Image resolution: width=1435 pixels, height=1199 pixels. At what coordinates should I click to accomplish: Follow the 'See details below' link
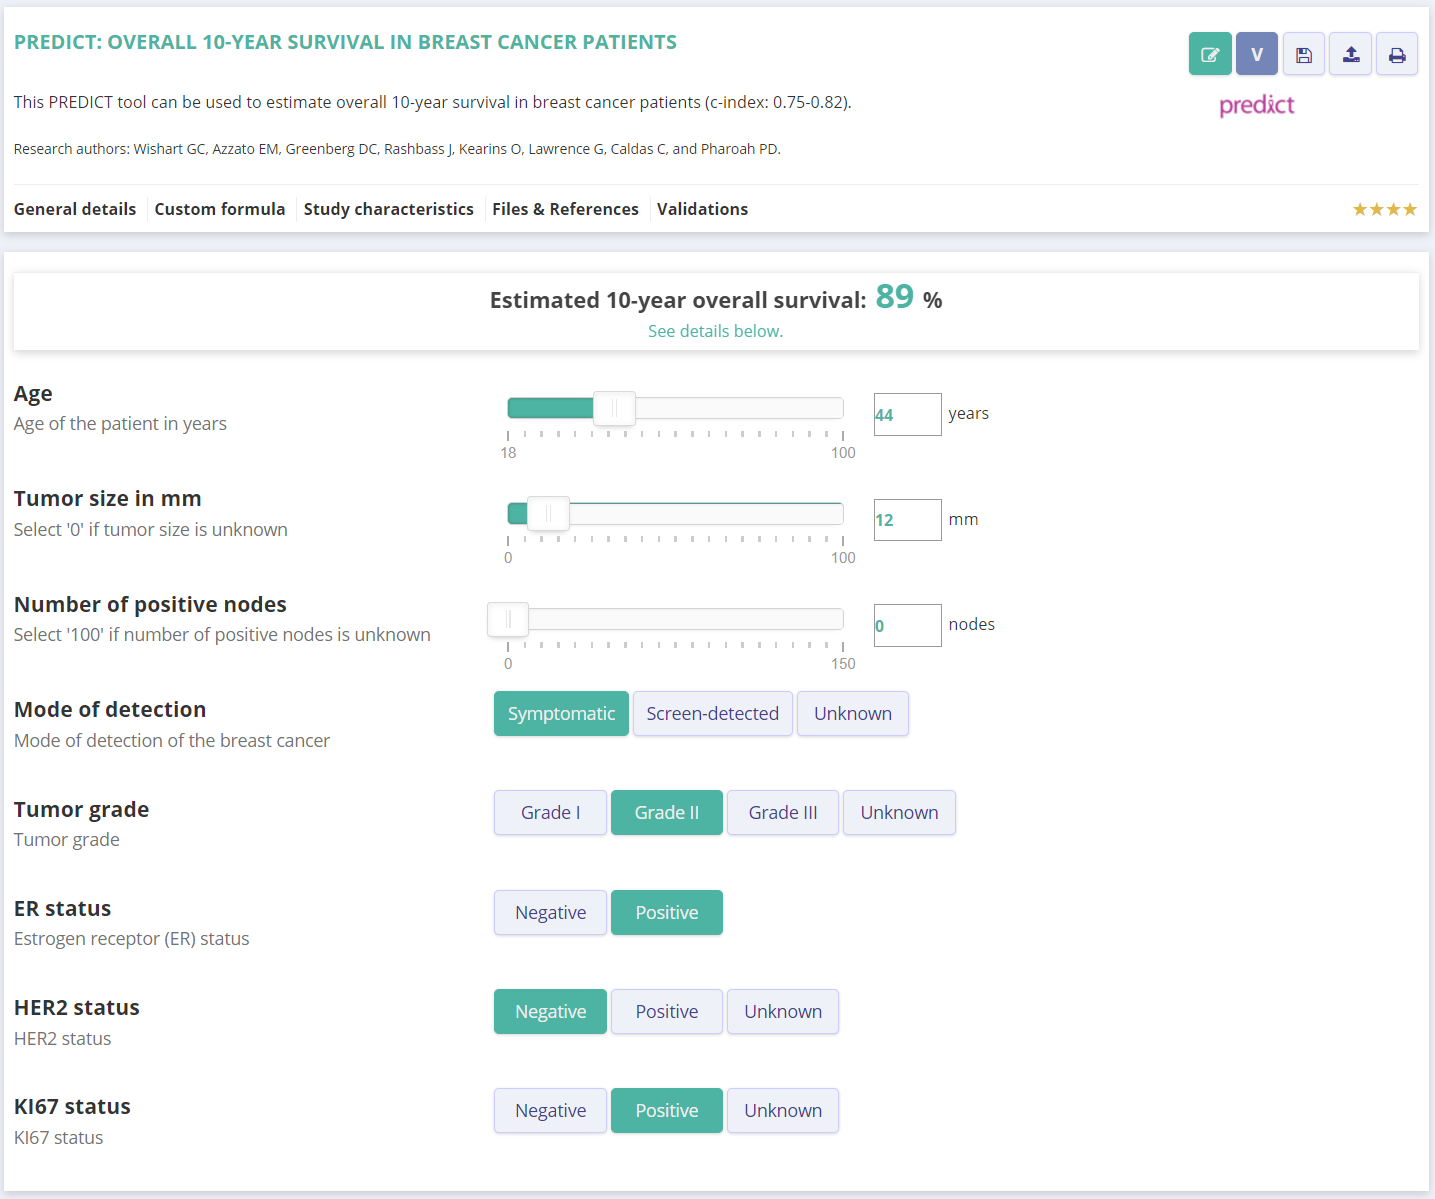[x=715, y=331]
